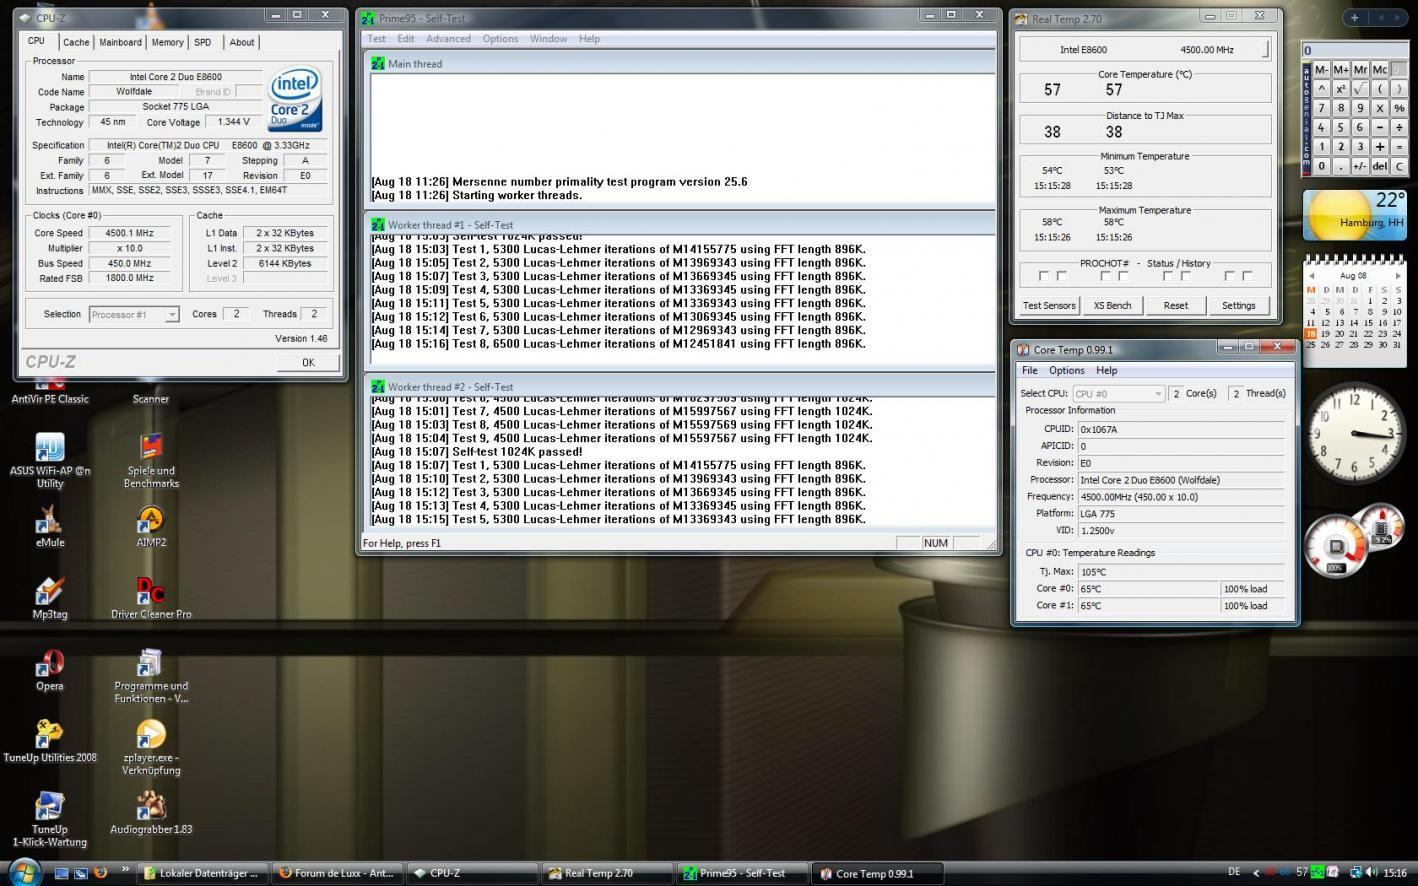Launch TuneUp Utilities 2008 desktop icon

coord(50,741)
